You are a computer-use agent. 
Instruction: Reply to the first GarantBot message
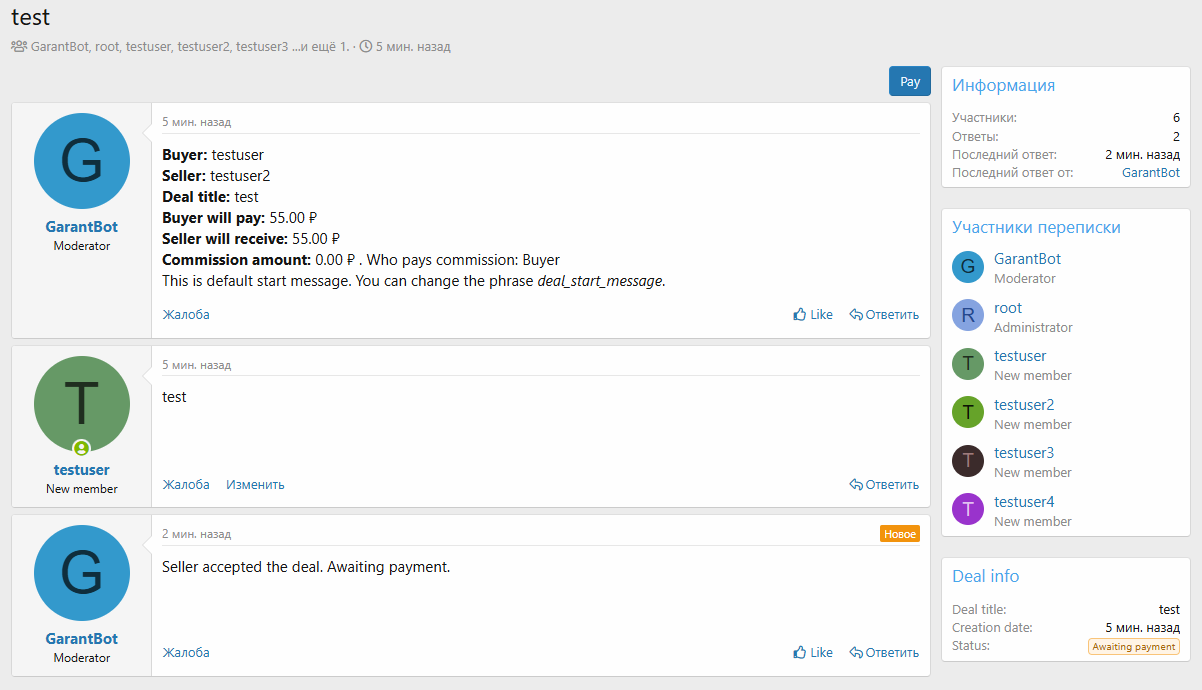pos(884,314)
